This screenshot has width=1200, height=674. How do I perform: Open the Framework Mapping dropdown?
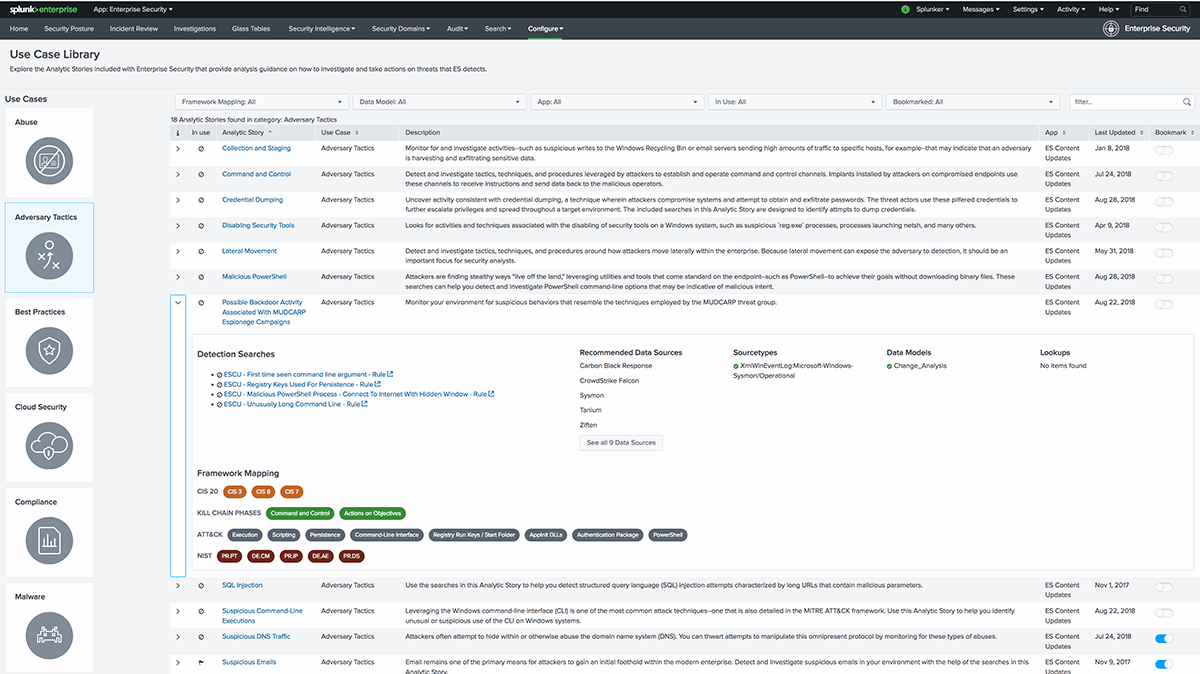click(x=260, y=101)
